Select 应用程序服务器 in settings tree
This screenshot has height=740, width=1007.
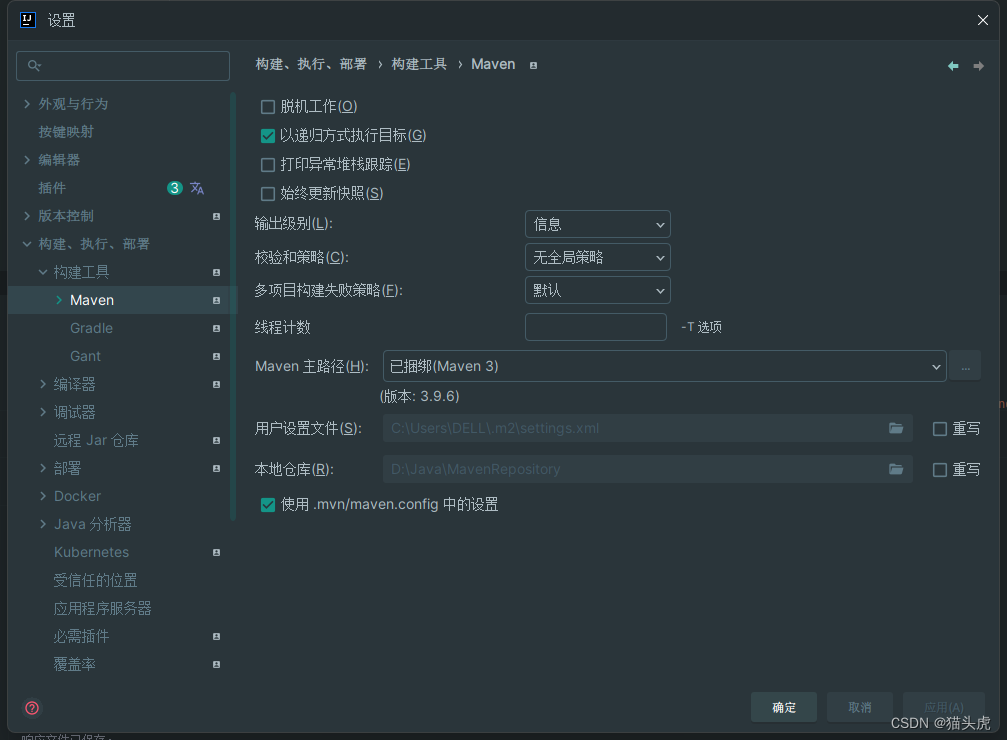(x=102, y=608)
